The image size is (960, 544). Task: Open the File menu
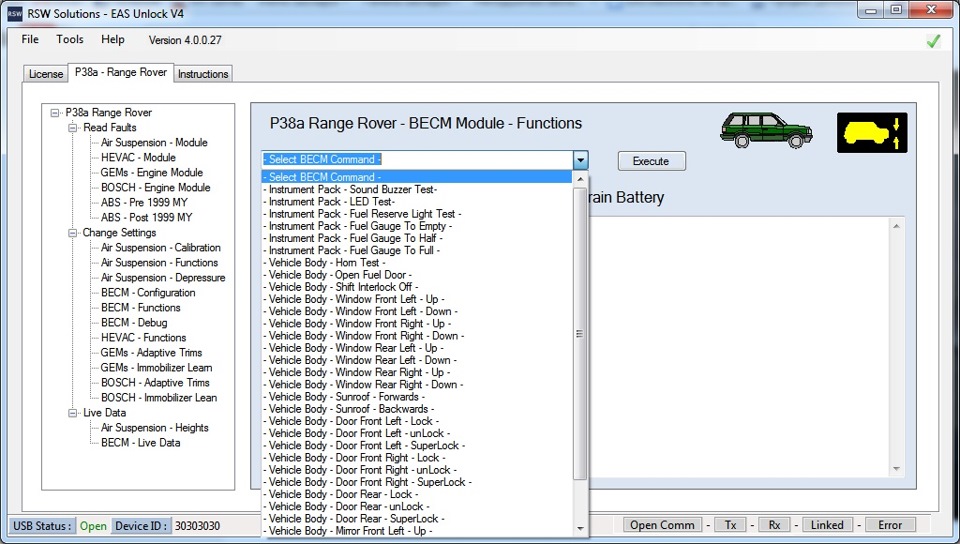coord(30,39)
